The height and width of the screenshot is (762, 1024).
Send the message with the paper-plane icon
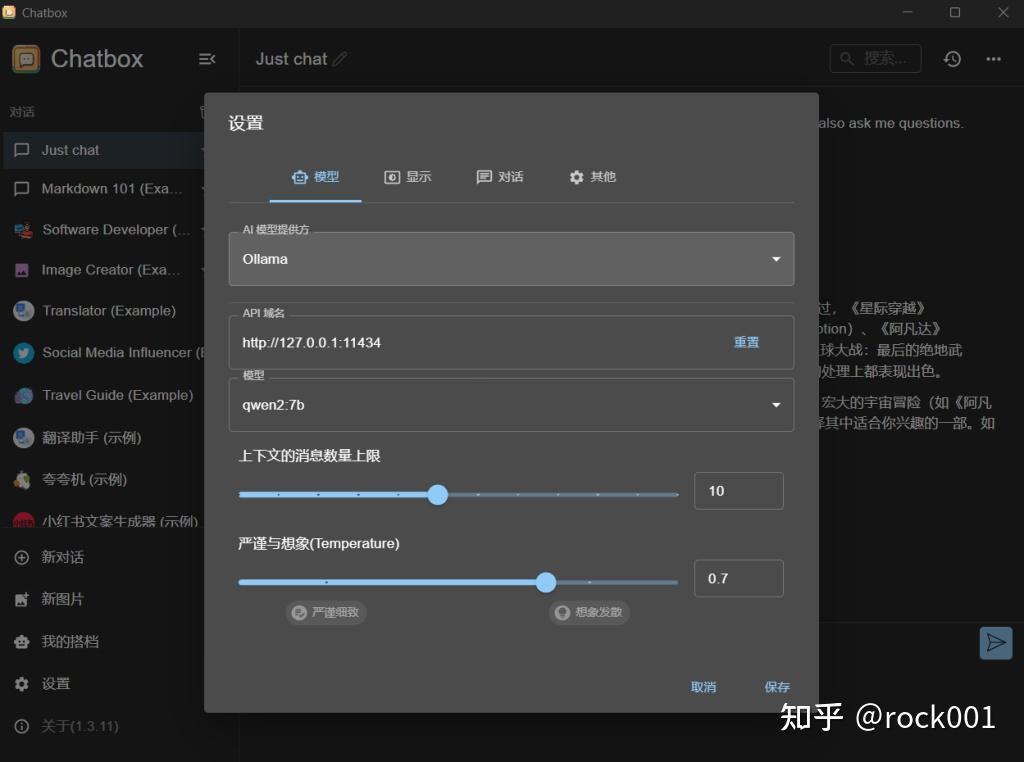996,643
